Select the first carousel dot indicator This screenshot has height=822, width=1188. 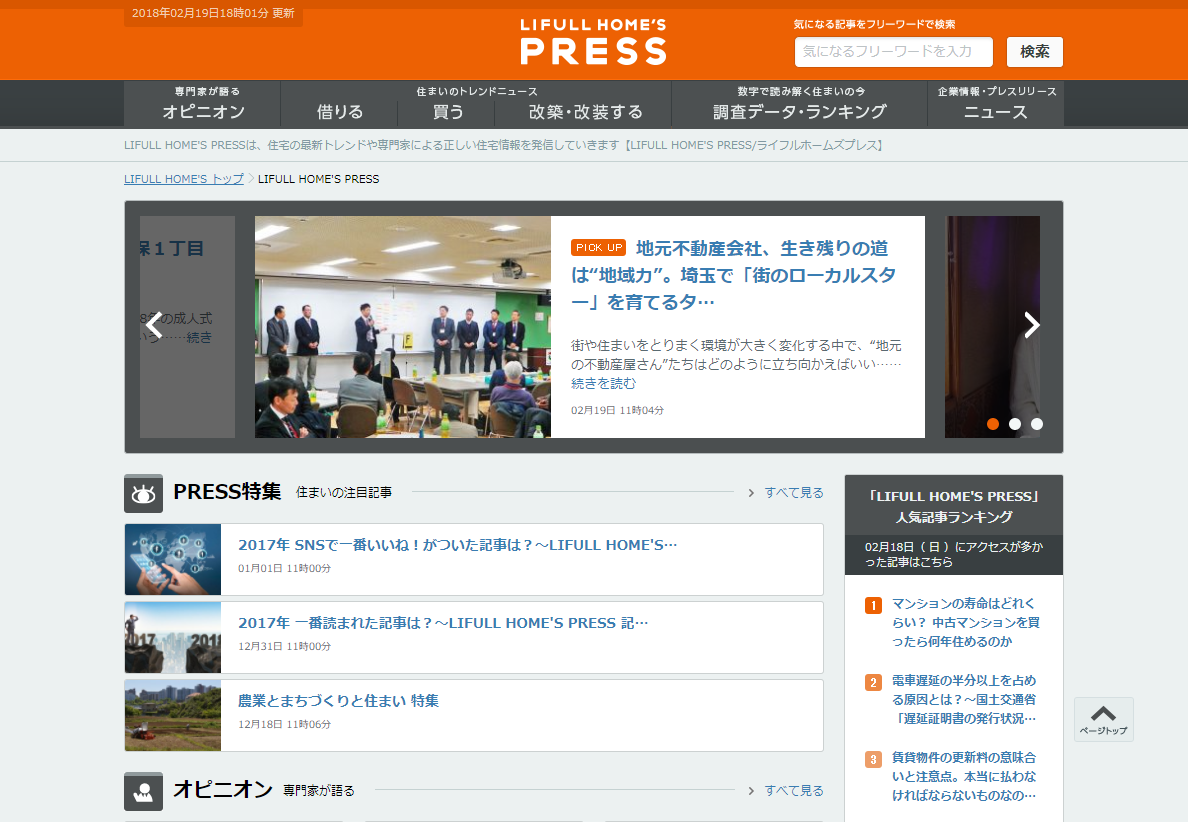coord(993,424)
